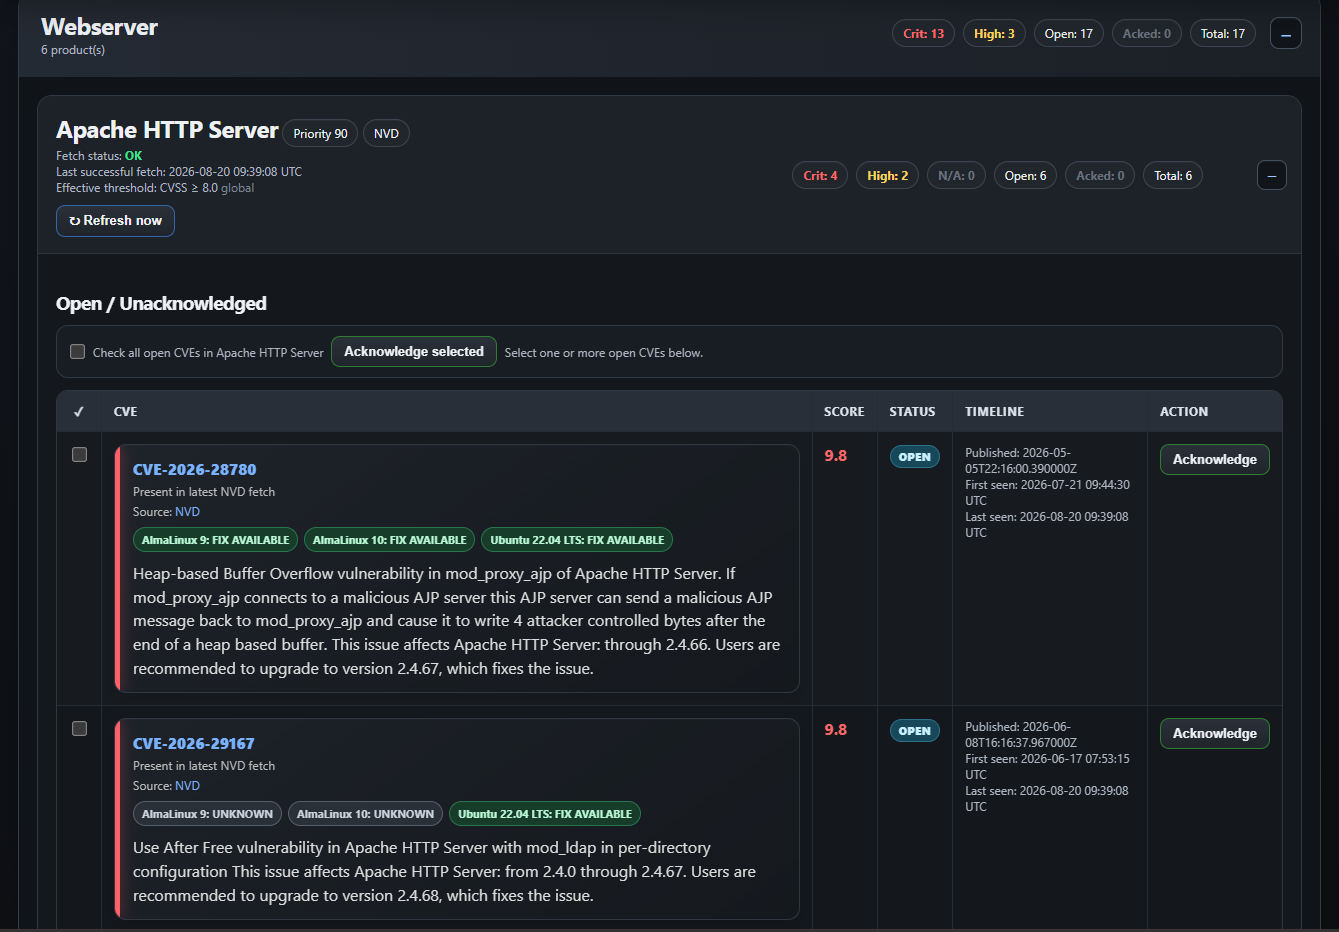Click the Webserver group title

(x=99, y=27)
